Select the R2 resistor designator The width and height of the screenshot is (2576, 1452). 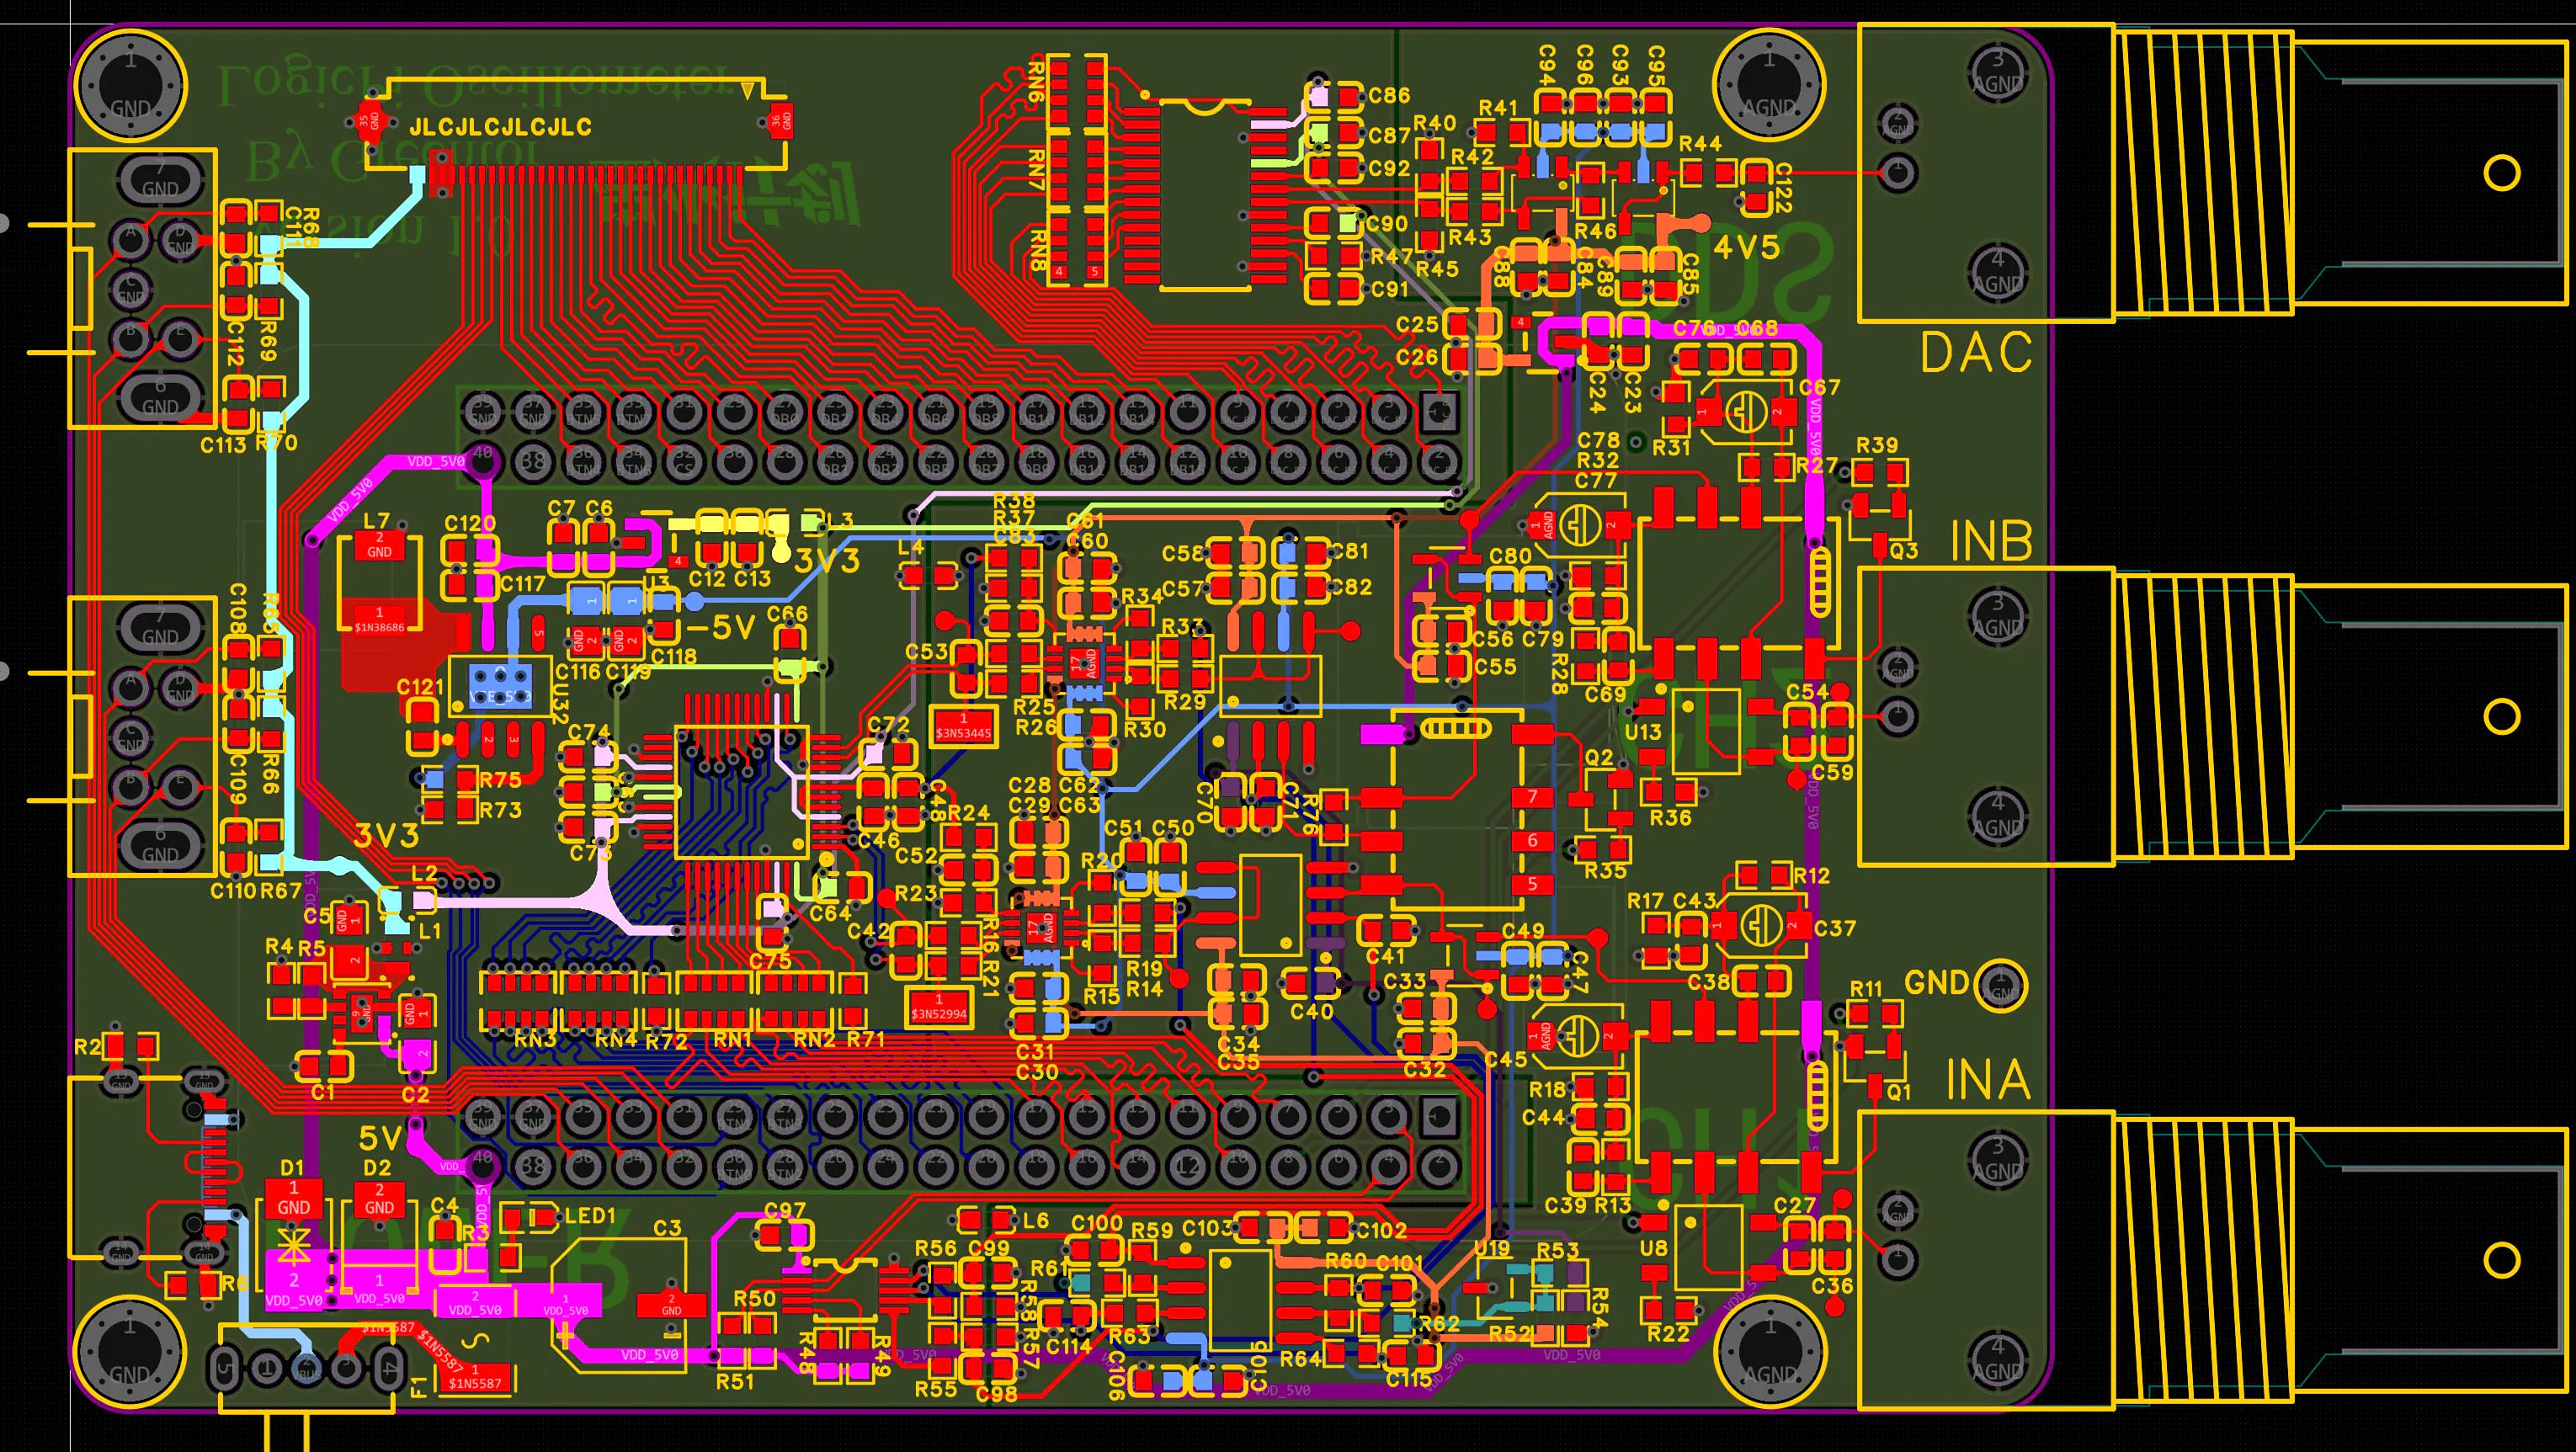[x=88, y=1046]
